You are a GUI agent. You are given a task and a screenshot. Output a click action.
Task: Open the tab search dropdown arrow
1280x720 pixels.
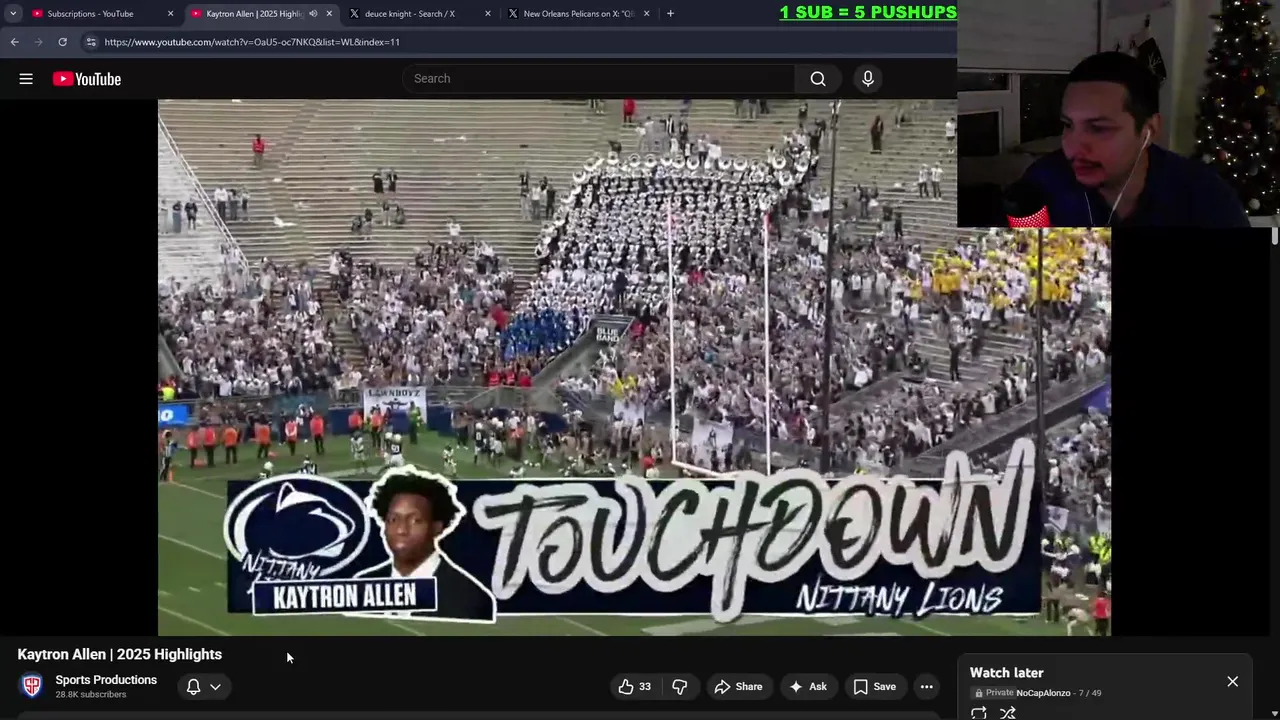pos(13,14)
